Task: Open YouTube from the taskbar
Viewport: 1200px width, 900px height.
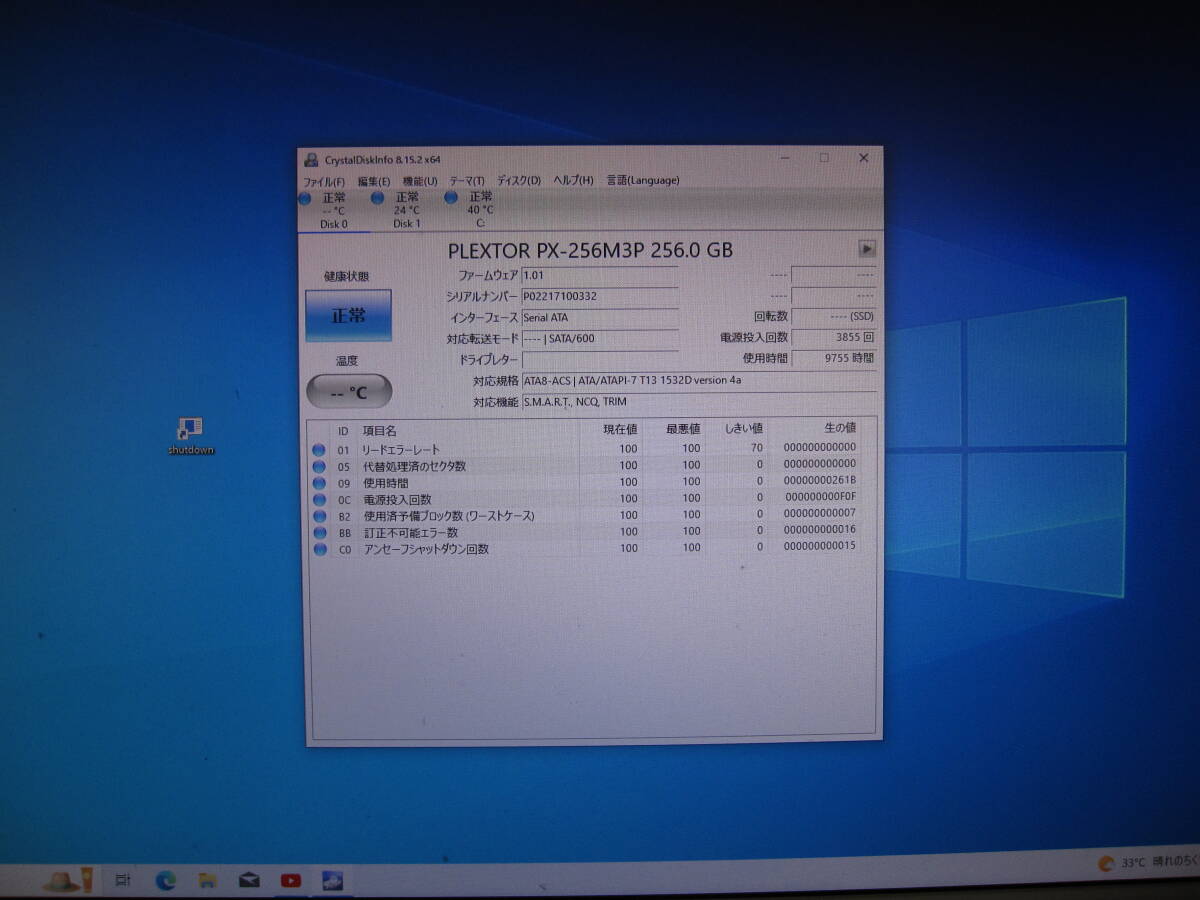Action: [x=291, y=880]
